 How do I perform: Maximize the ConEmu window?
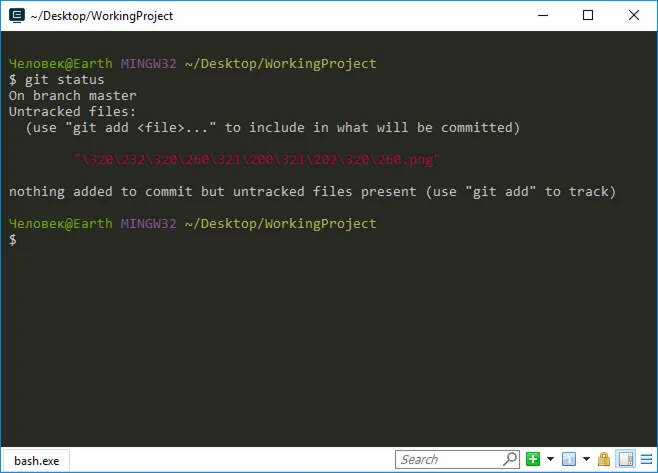[x=589, y=15]
